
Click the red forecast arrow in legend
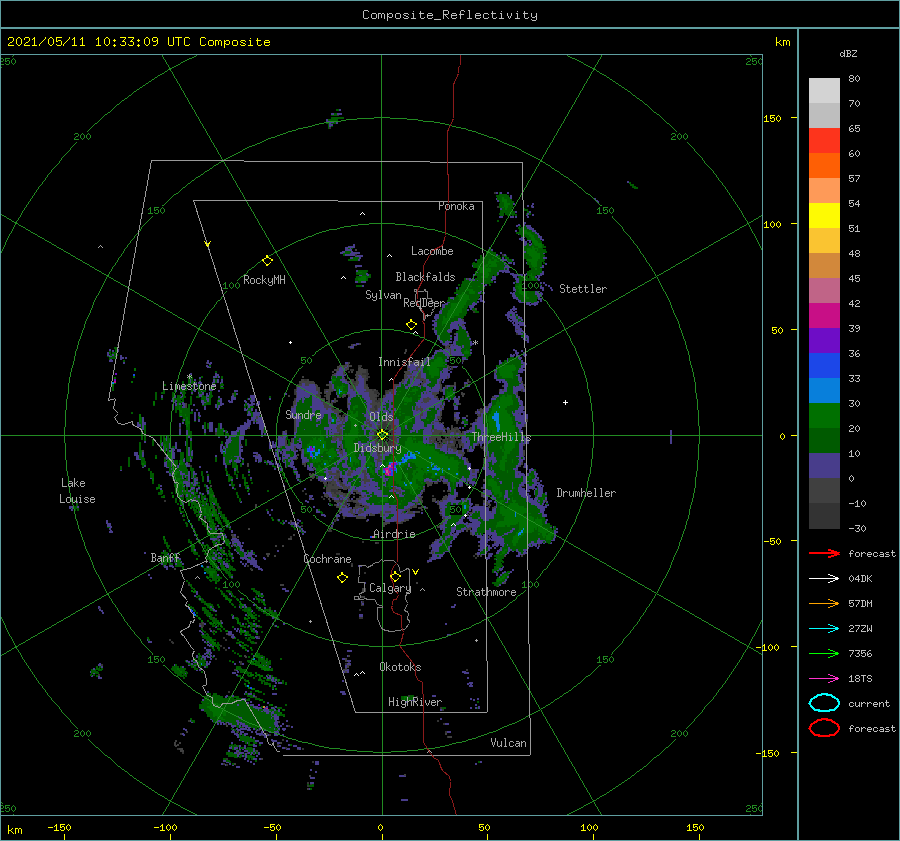(x=824, y=553)
